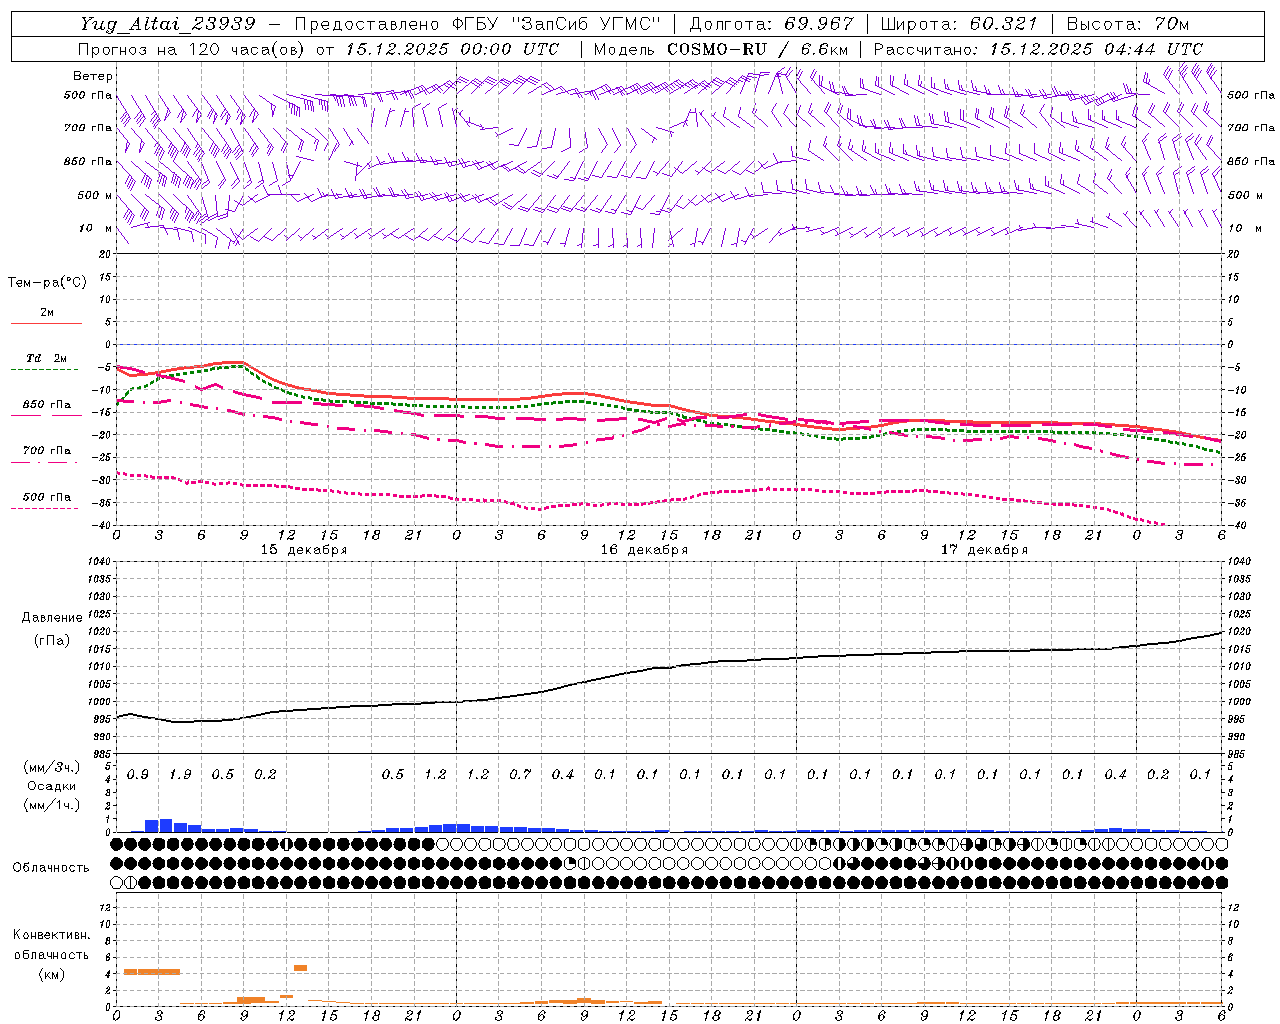The width and height of the screenshot is (1280, 1024).
Task: Click the 0.7 precipitation amount value
Action: [x=520, y=774]
